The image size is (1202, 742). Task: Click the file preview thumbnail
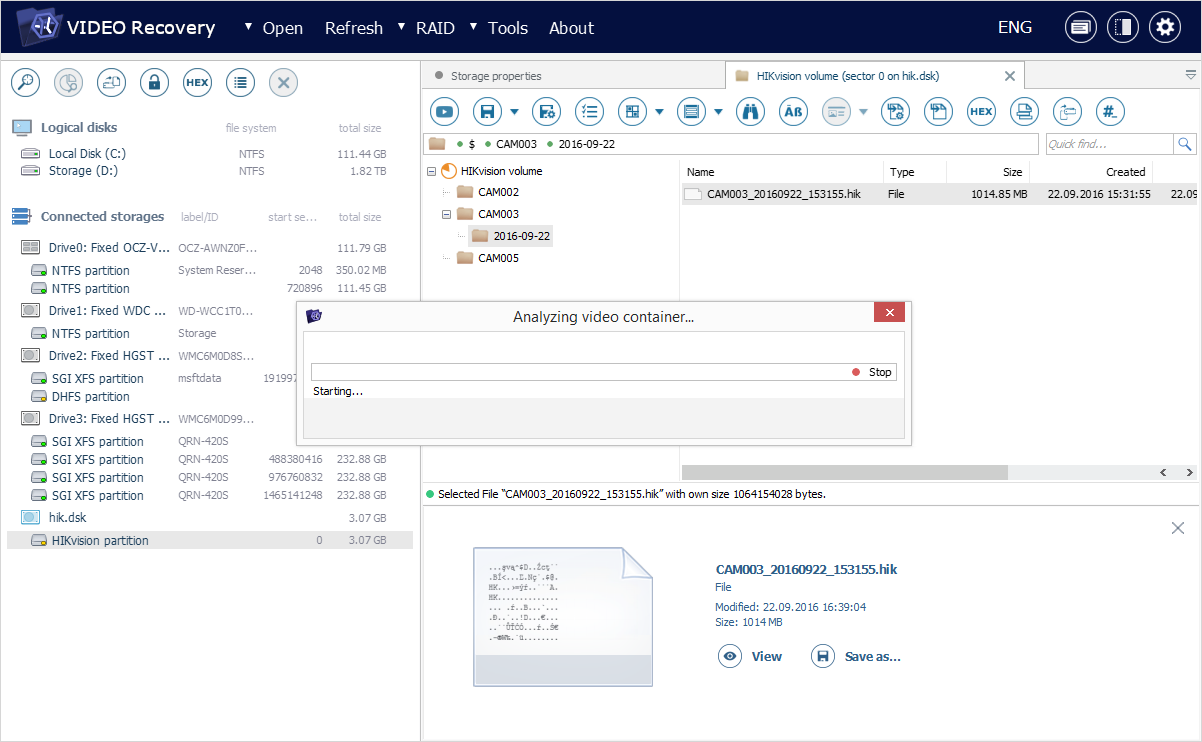coord(562,616)
